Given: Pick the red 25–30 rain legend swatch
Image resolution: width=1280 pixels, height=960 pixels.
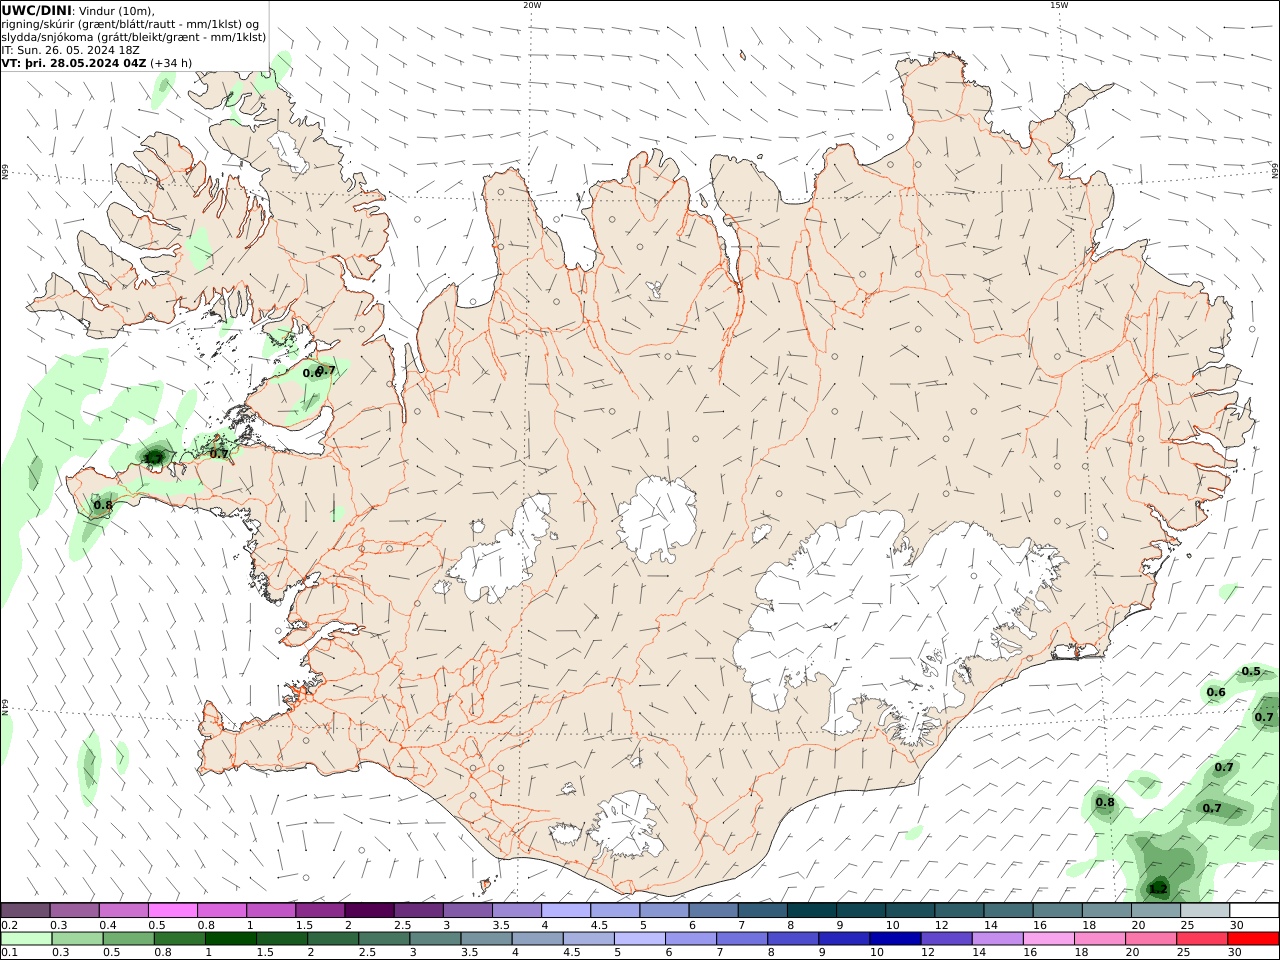Looking at the screenshot, I should tap(1202, 939).
